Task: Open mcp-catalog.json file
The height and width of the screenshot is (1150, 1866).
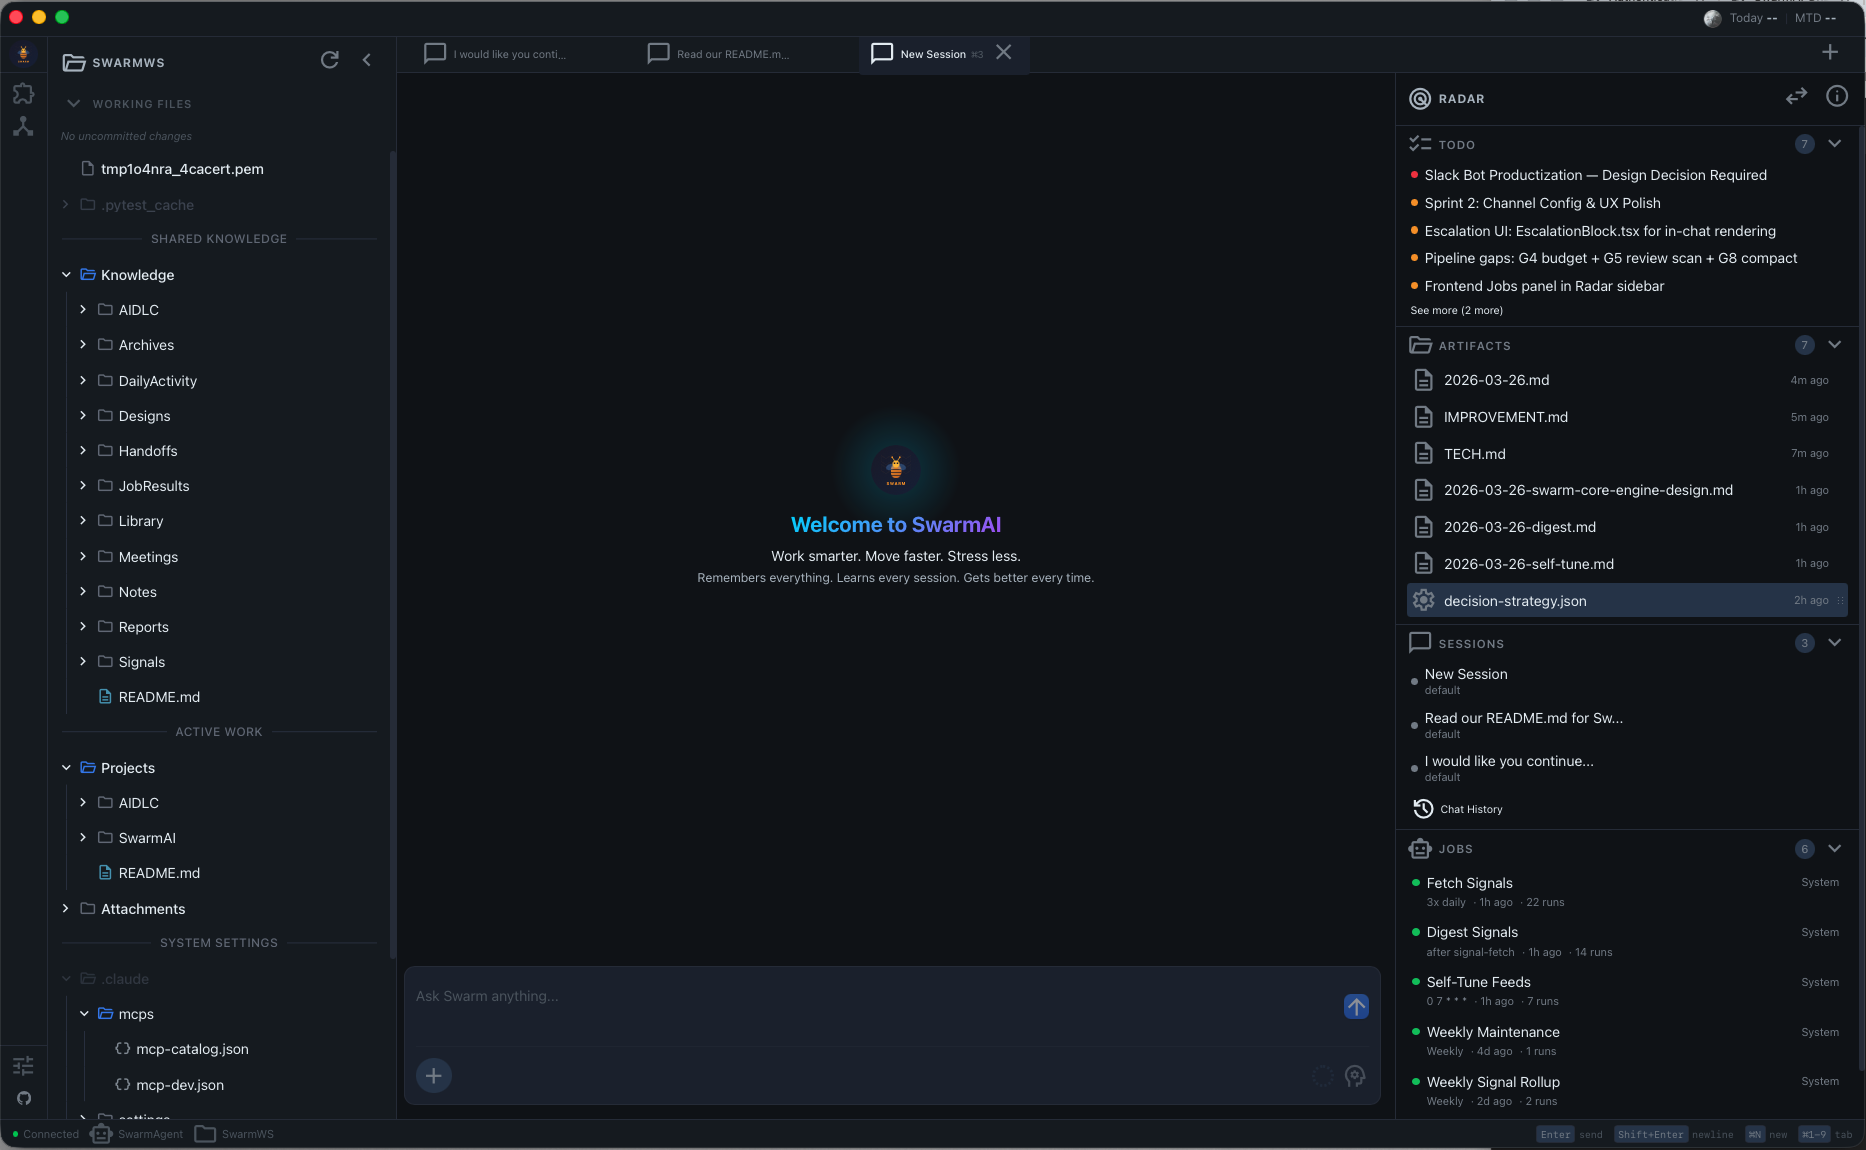Action: (192, 1048)
